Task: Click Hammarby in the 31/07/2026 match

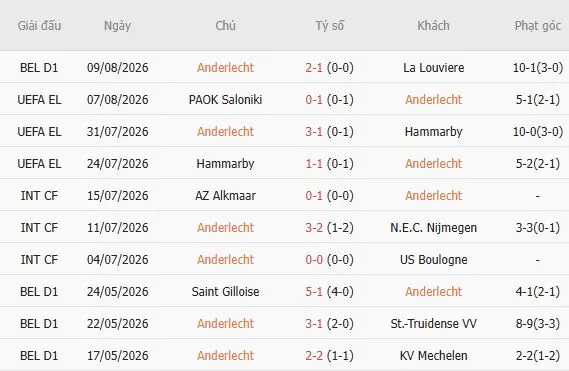Action: coord(434,131)
